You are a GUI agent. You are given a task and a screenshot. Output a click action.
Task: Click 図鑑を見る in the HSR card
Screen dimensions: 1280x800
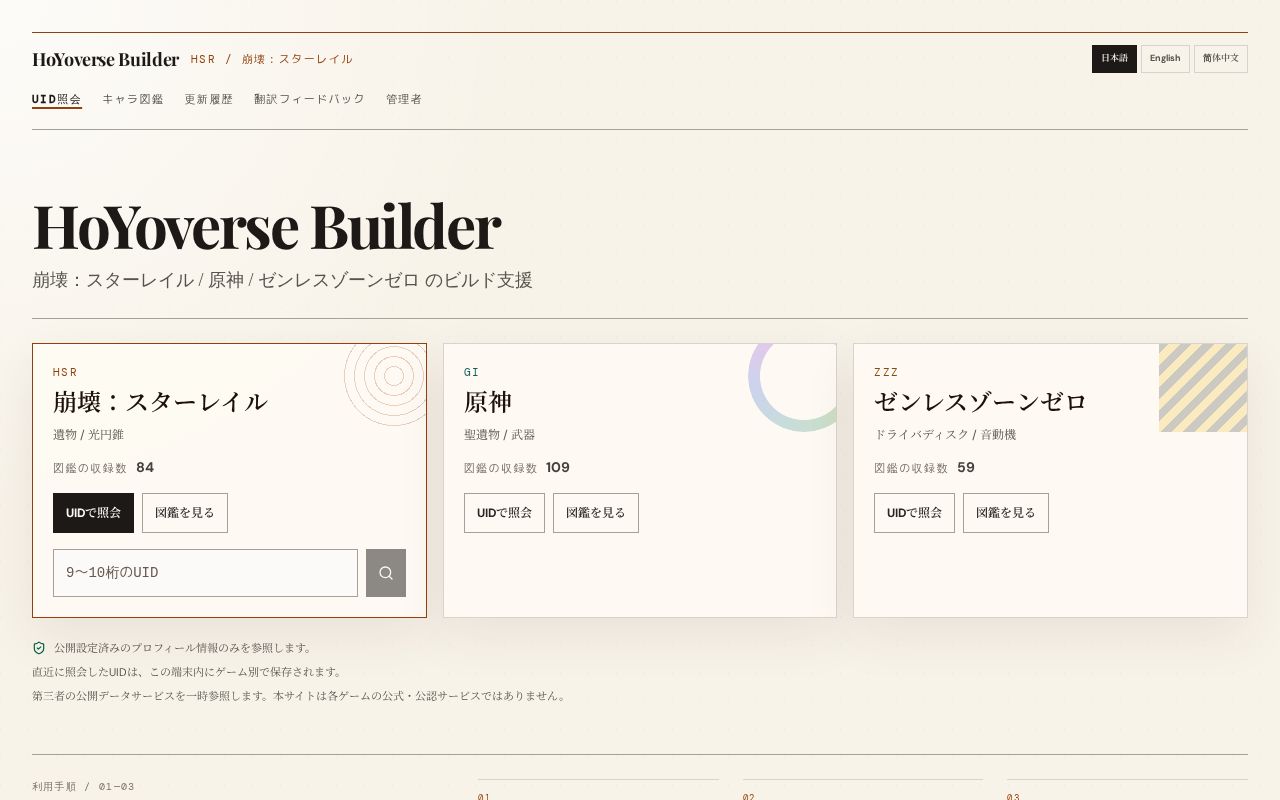tap(185, 513)
